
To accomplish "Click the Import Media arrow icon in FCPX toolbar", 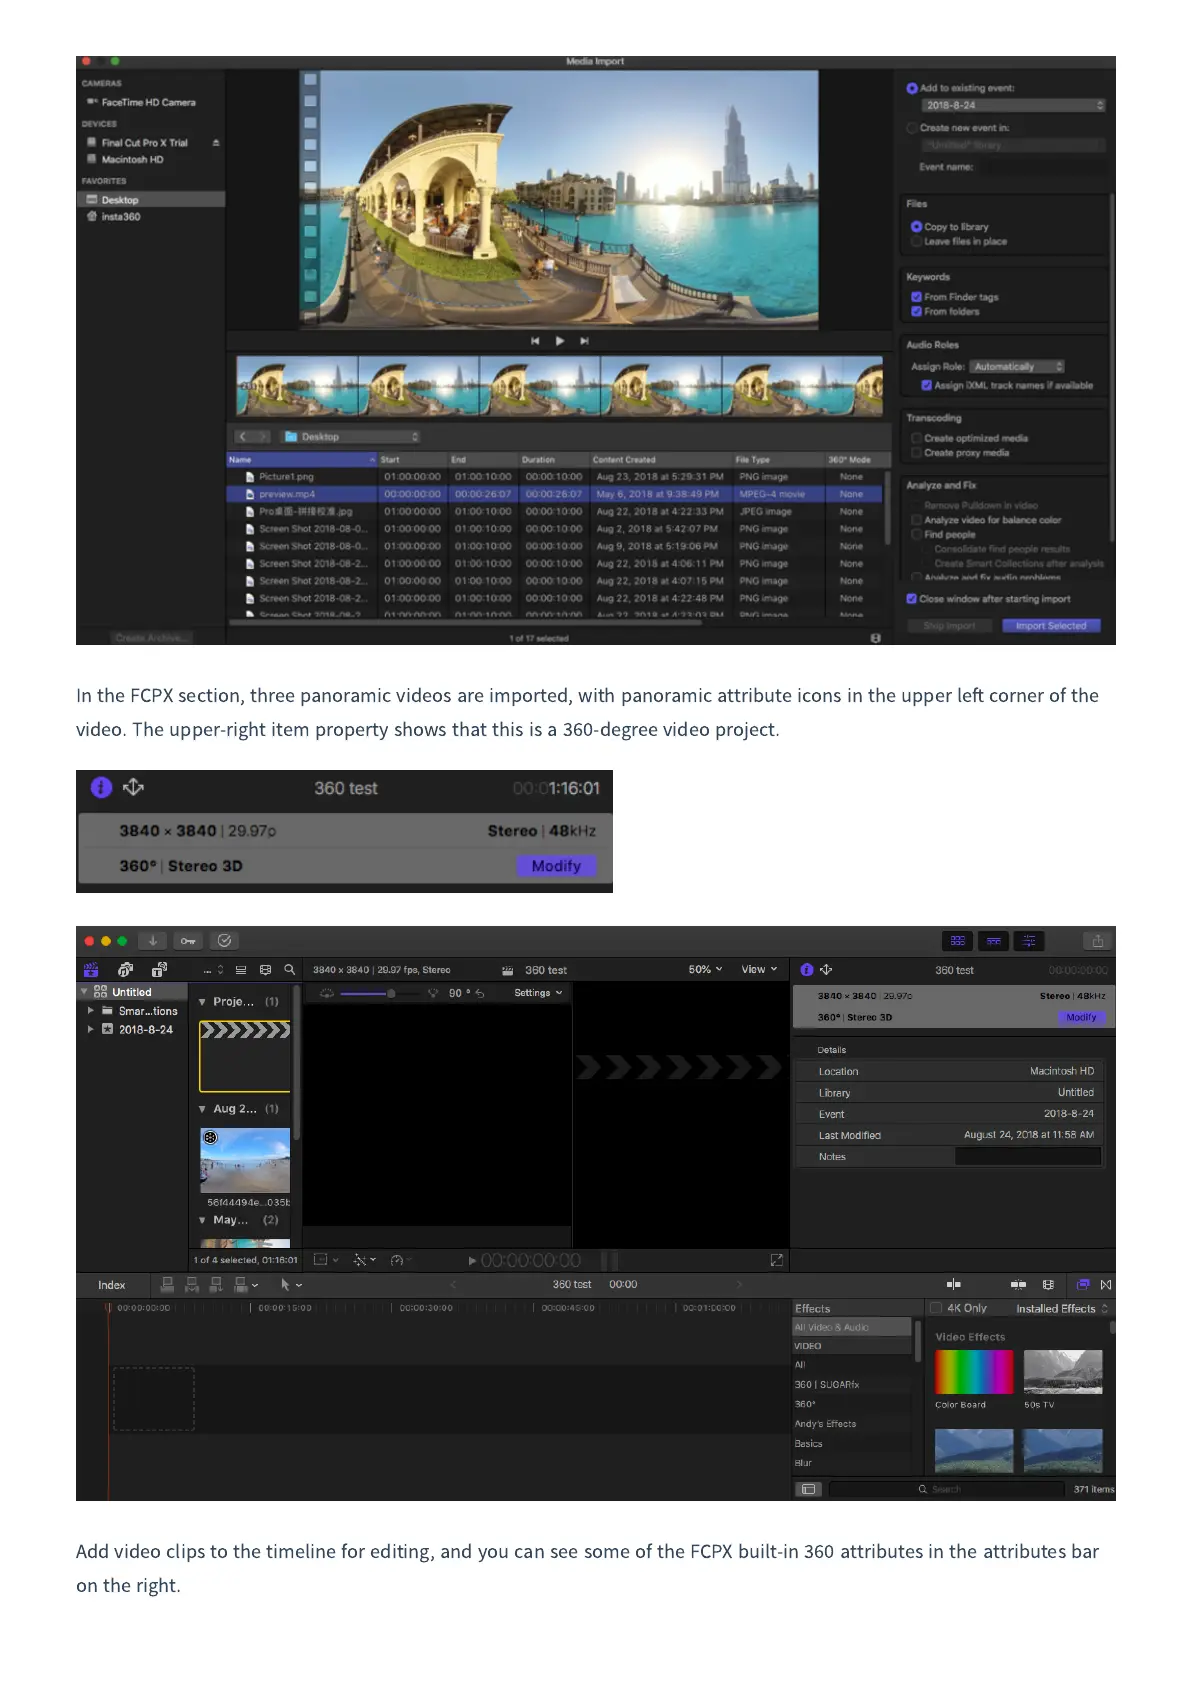I will coord(153,941).
